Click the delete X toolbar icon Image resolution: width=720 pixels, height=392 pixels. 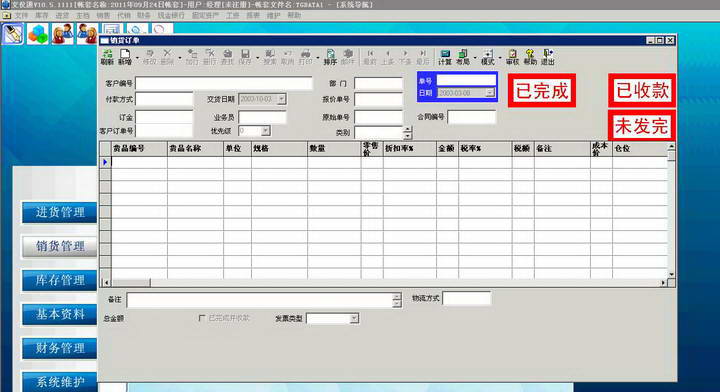pyautogui.click(x=167, y=57)
